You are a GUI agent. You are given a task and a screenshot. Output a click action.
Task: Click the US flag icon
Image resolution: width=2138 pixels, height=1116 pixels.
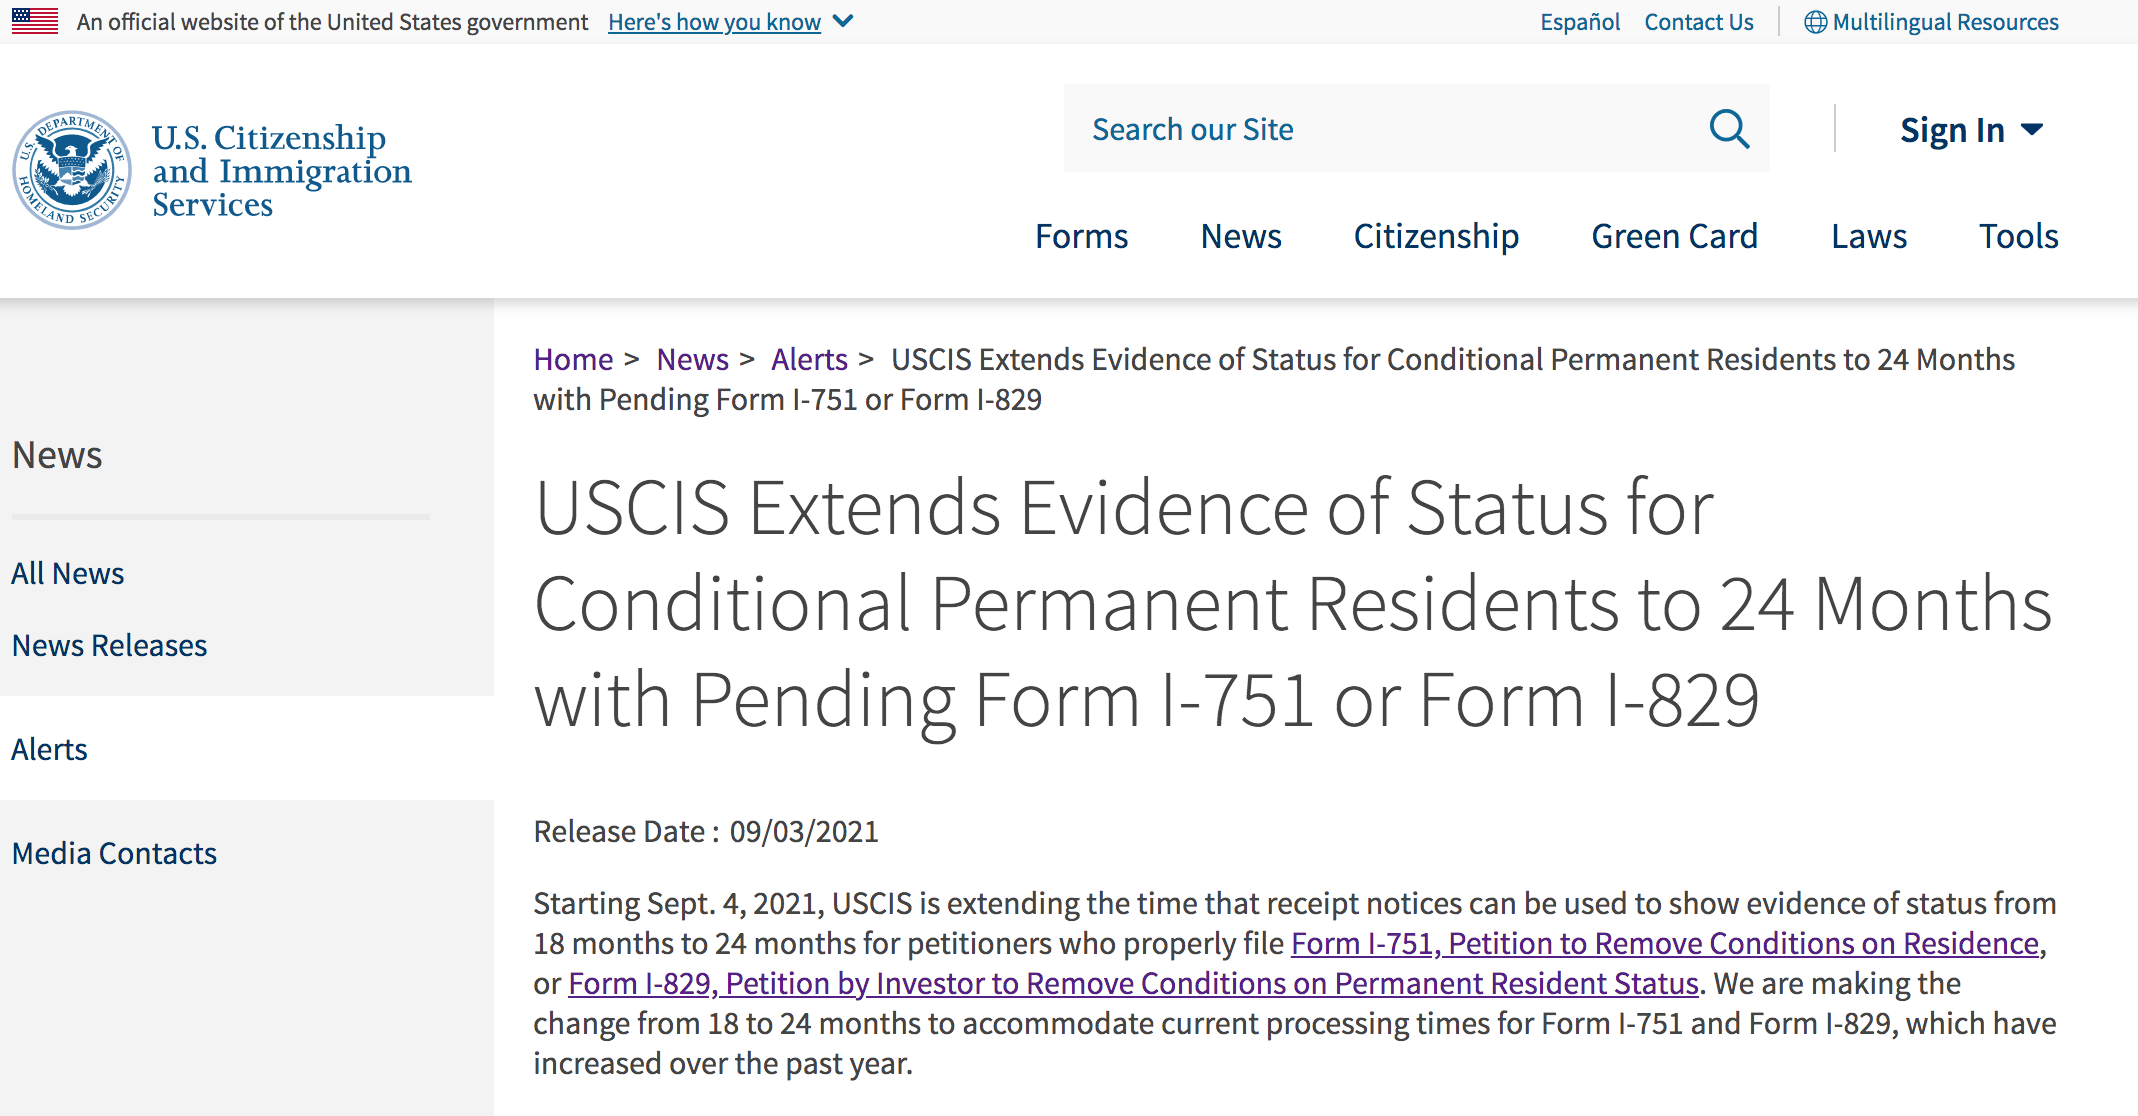coord(35,21)
